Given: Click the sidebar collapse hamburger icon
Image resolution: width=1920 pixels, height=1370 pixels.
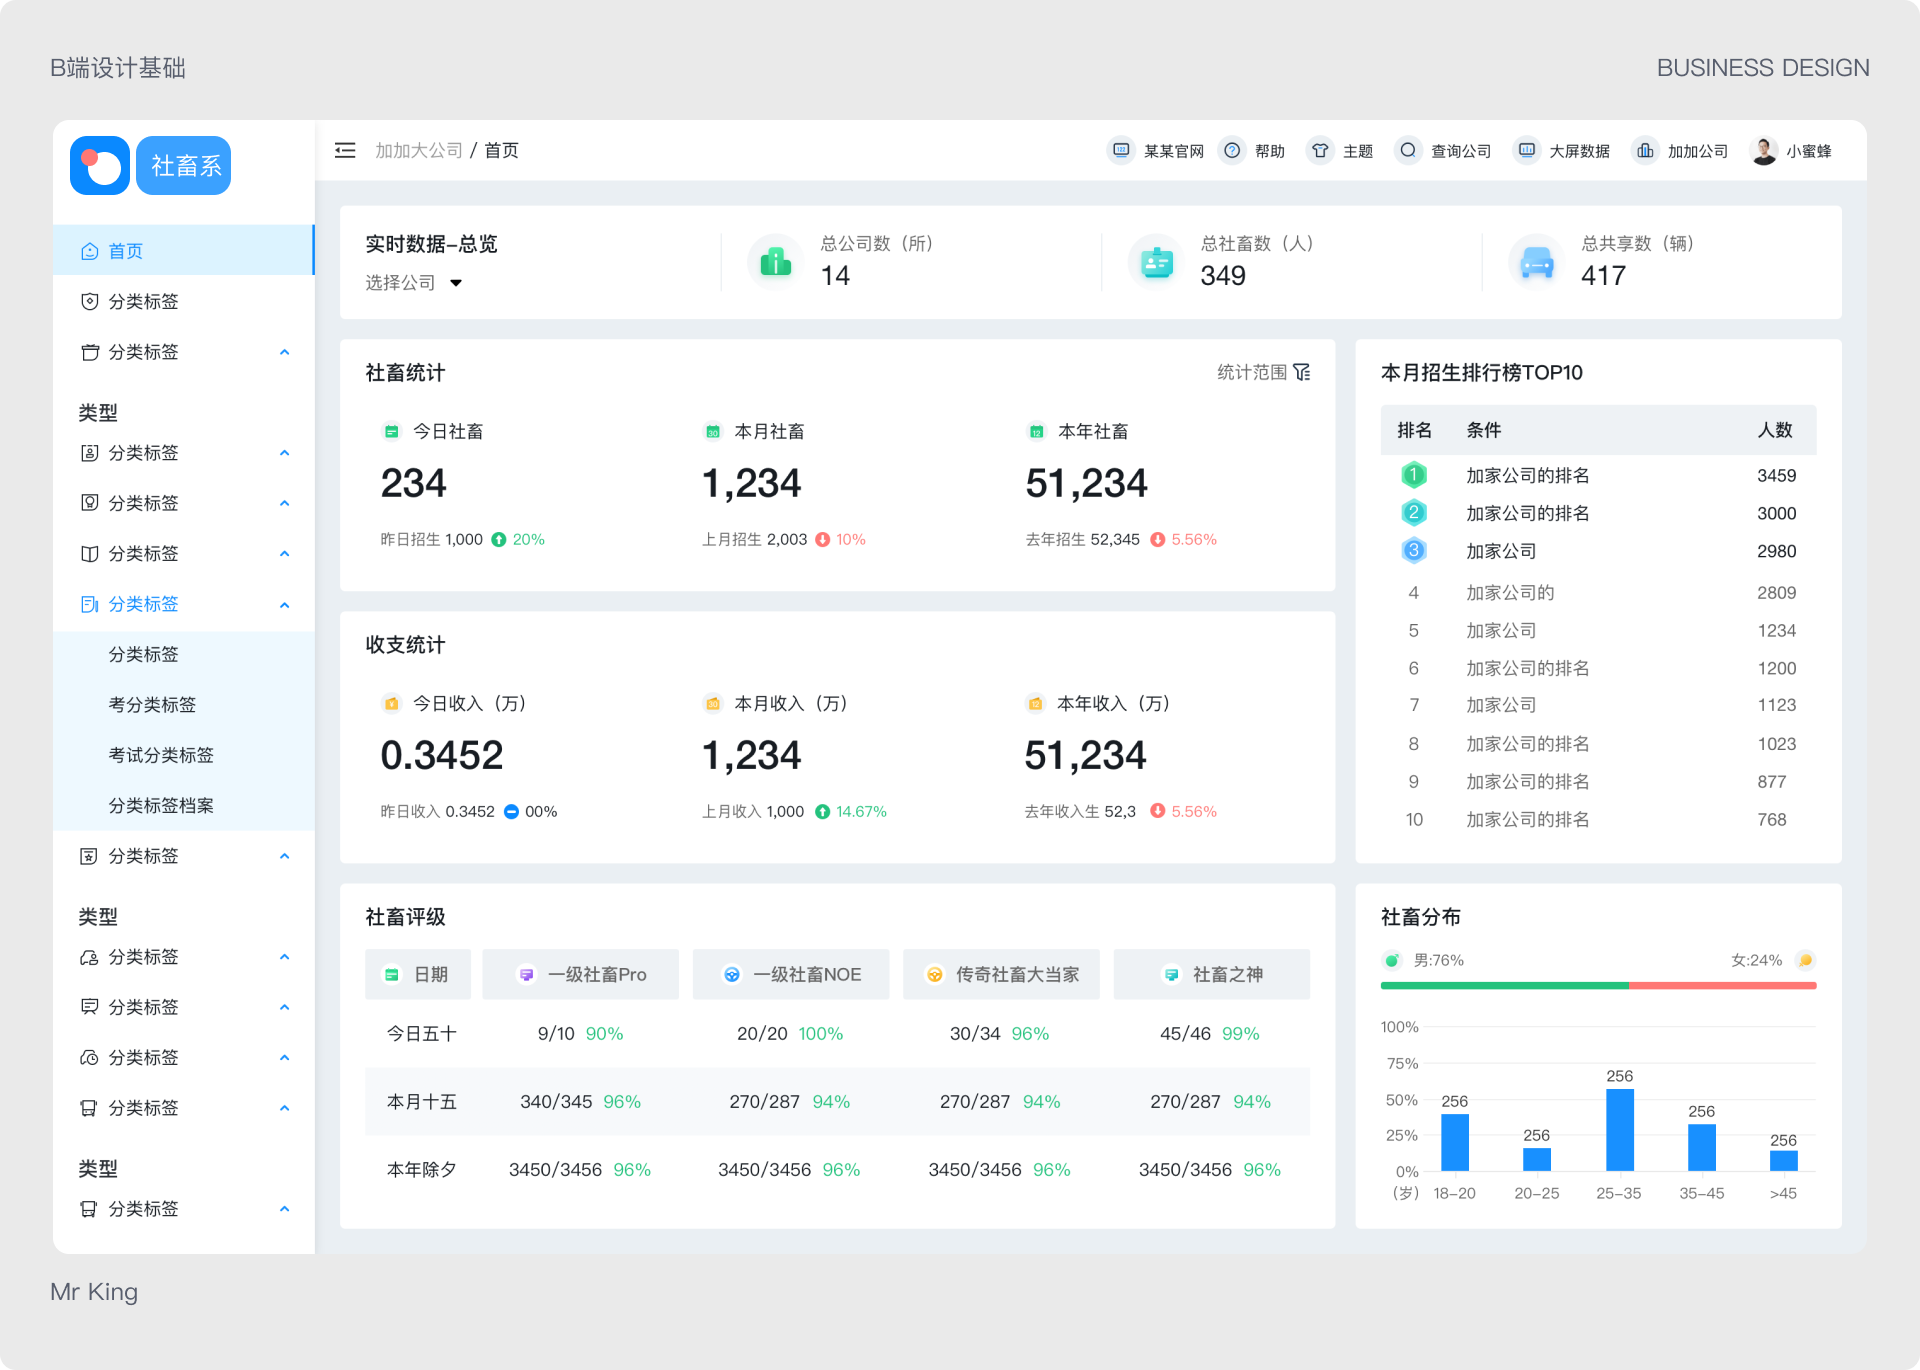Looking at the screenshot, I should coord(345,150).
